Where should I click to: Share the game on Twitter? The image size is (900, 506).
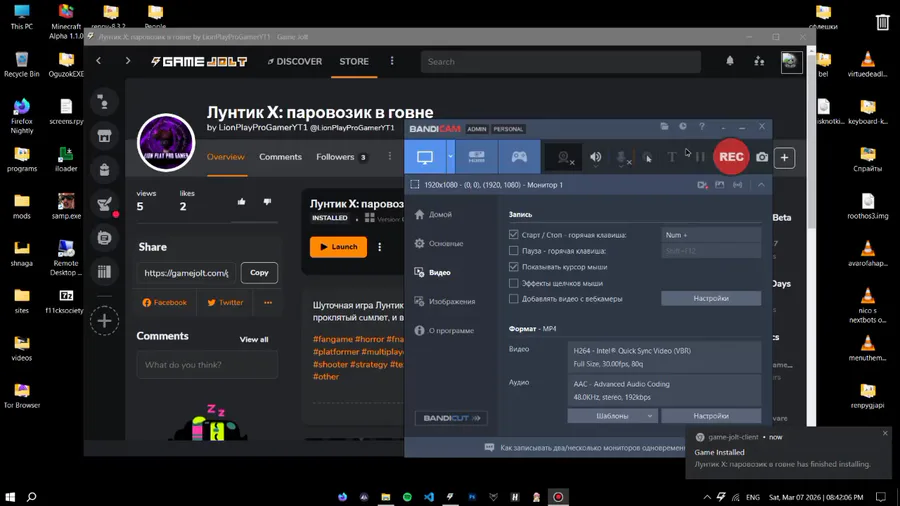point(225,302)
